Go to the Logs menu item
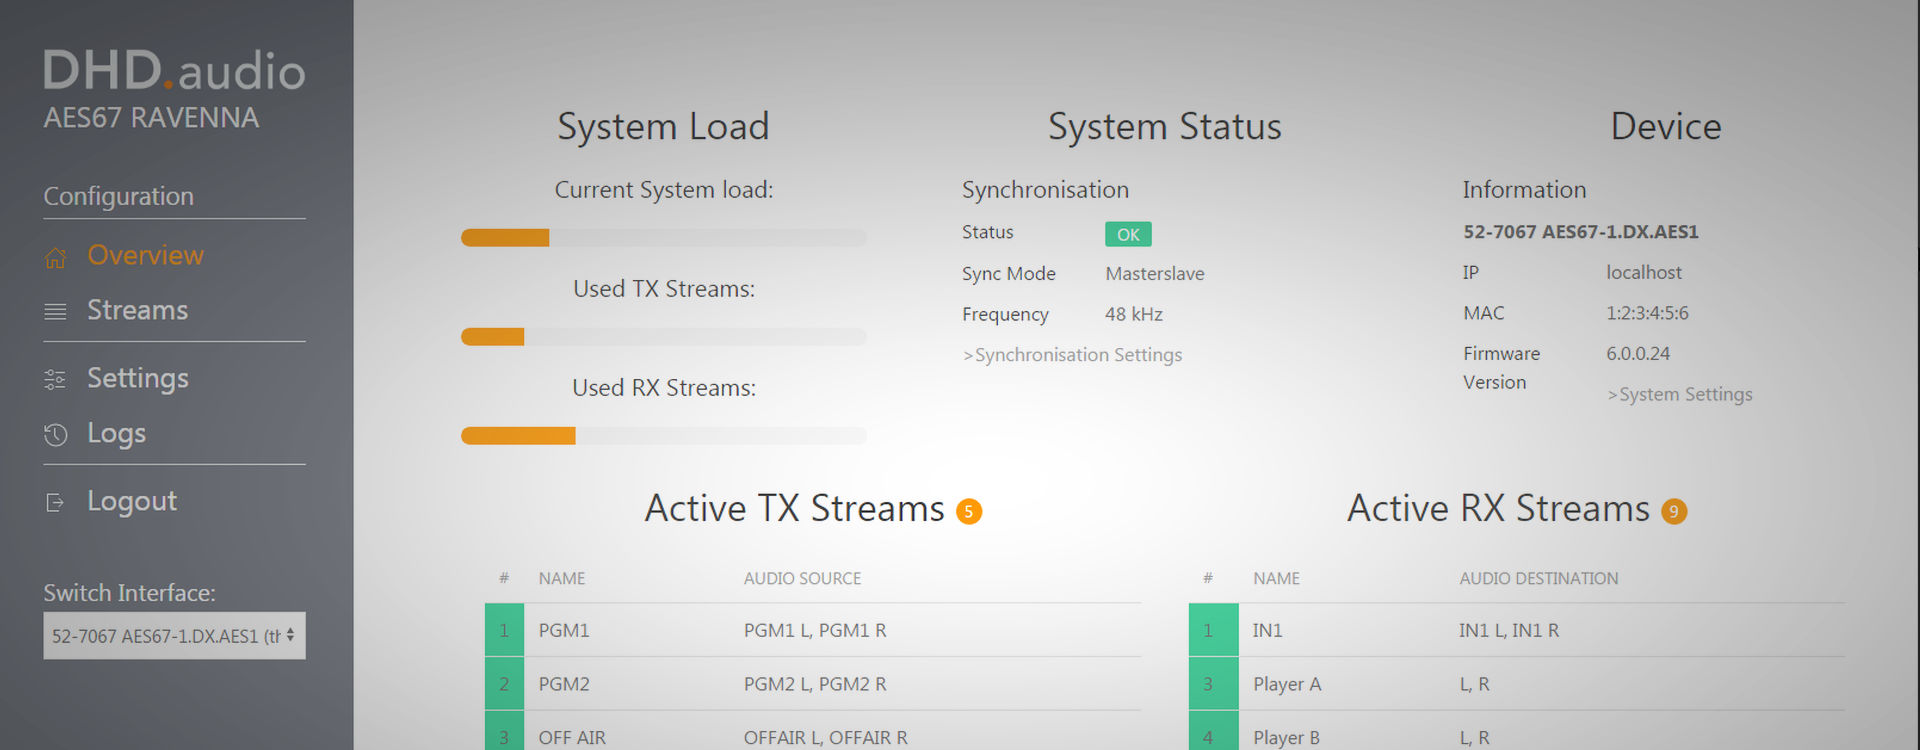This screenshot has height=750, width=1920. (x=116, y=434)
